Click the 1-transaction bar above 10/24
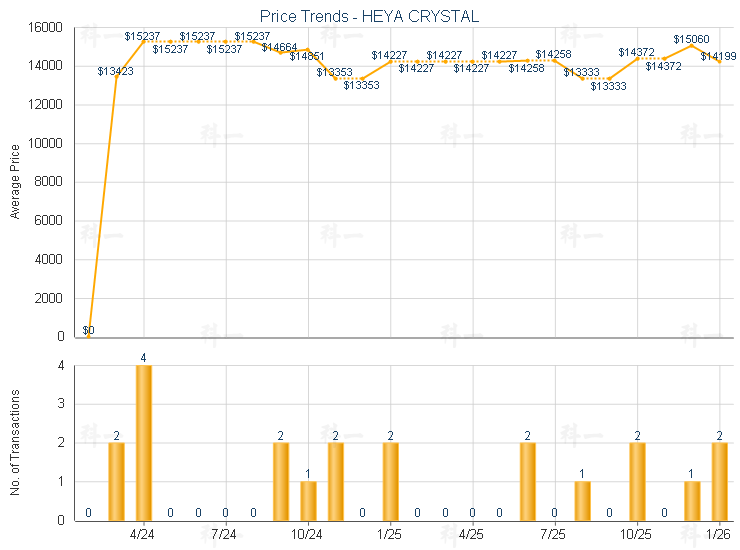 click(x=308, y=500)
